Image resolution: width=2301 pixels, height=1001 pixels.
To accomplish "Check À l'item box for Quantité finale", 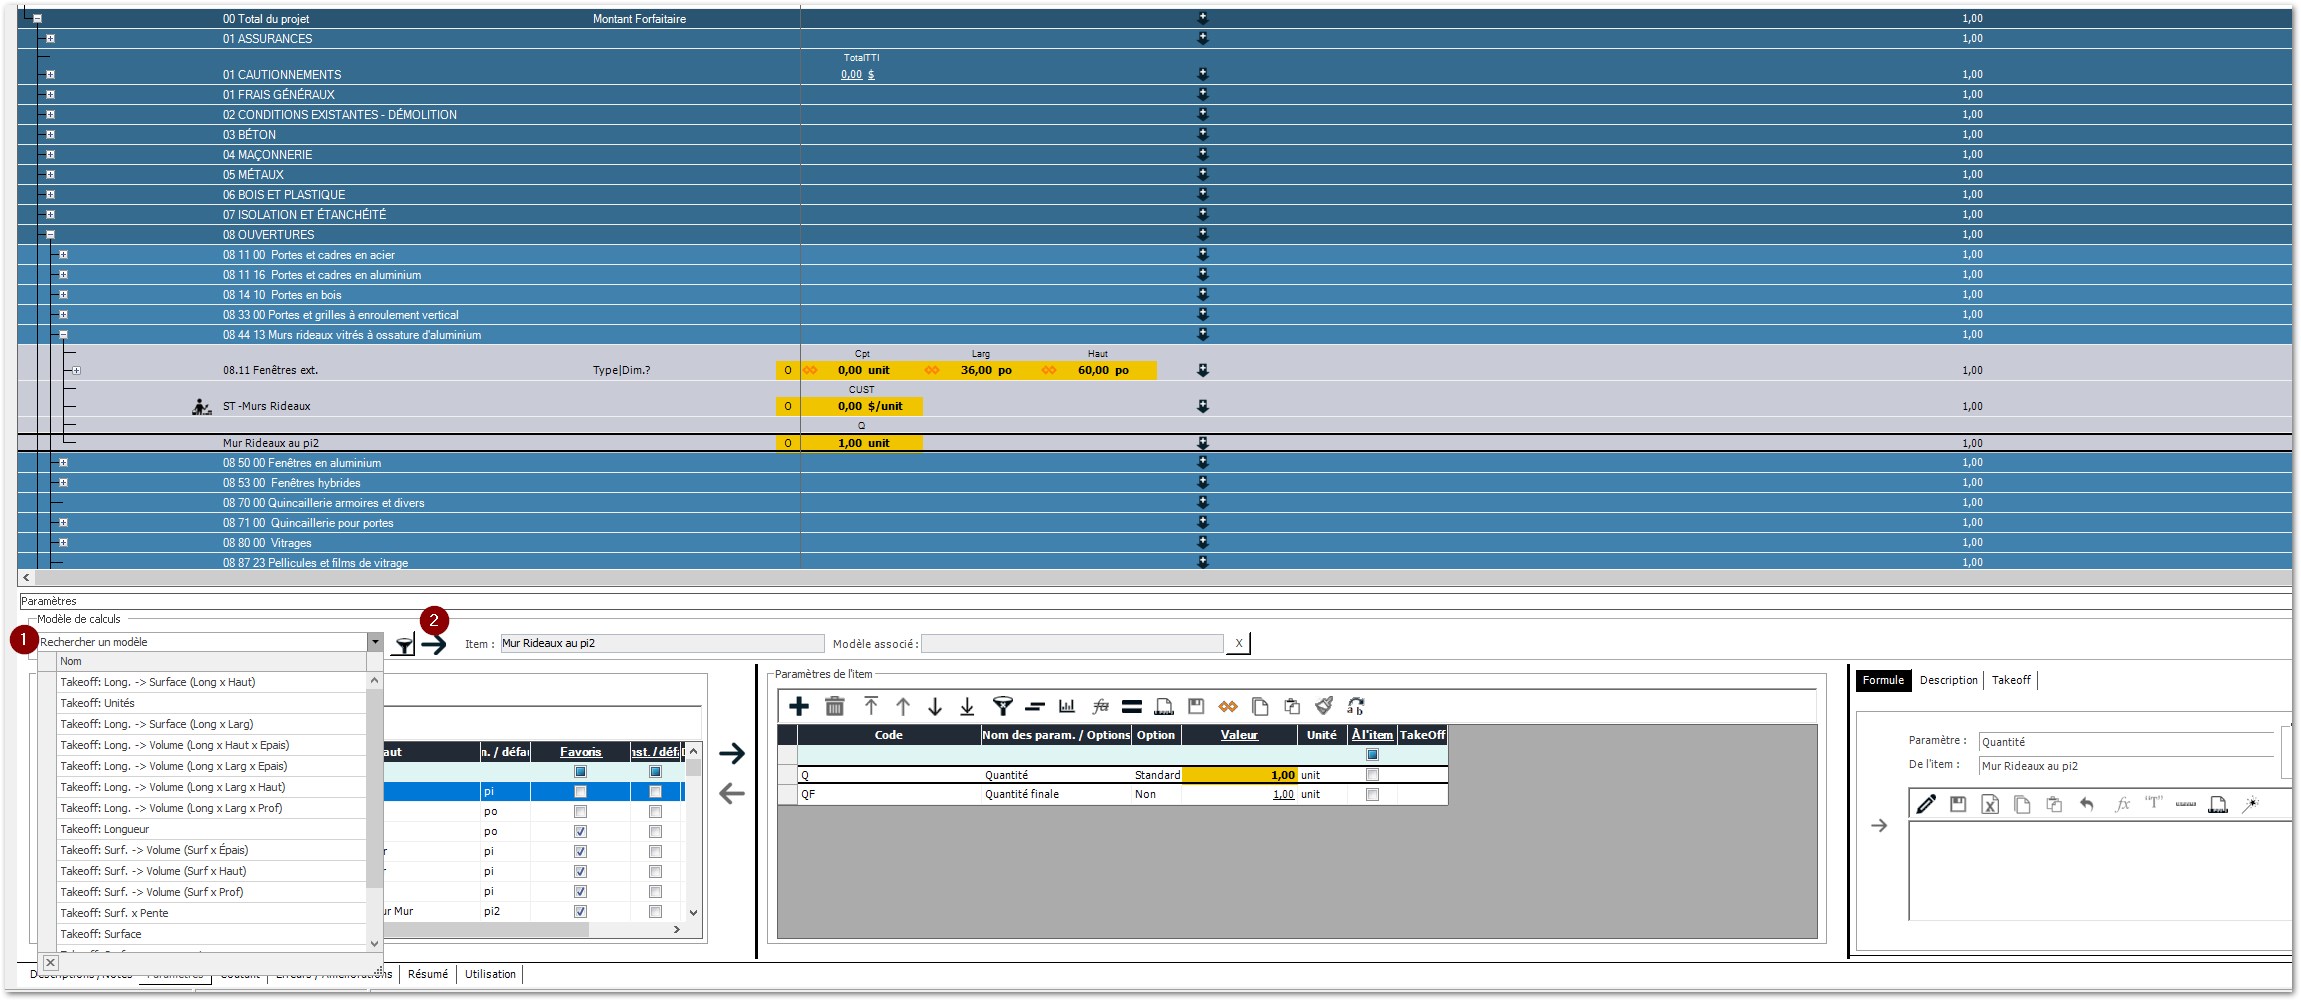I will coord(1372,795).
